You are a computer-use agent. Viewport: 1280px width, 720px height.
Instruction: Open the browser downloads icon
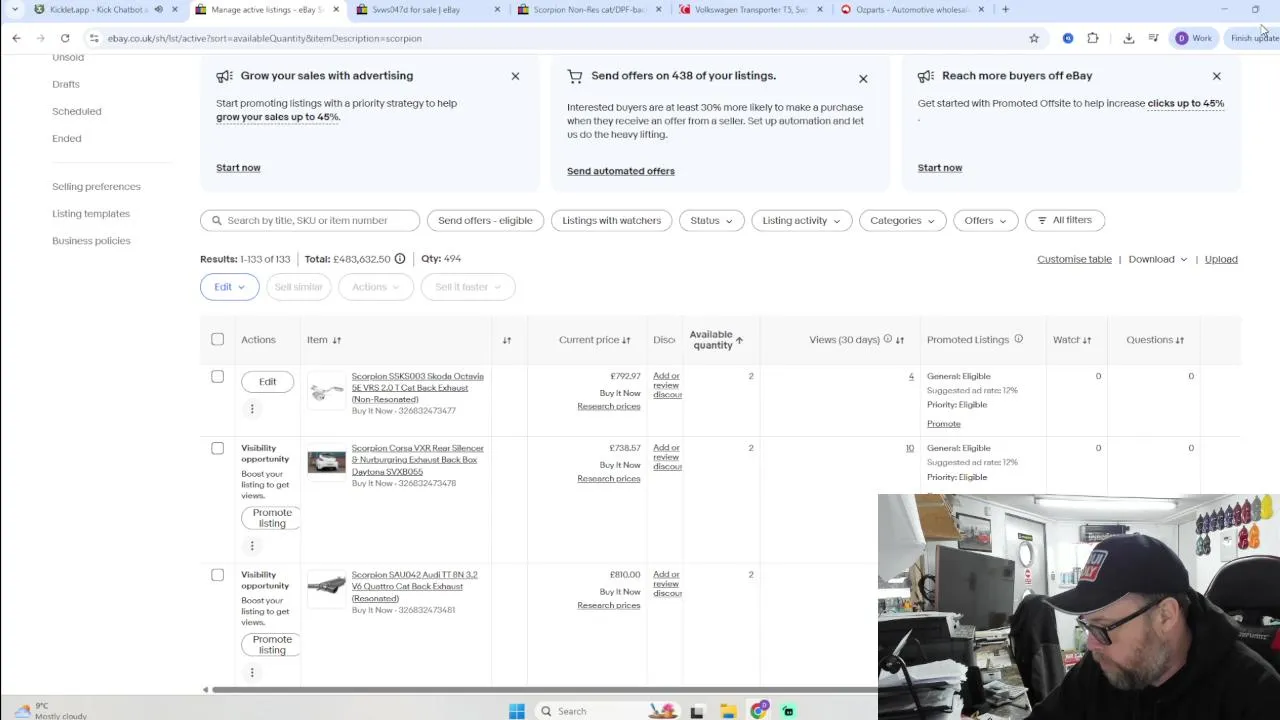coord(1129,38)
